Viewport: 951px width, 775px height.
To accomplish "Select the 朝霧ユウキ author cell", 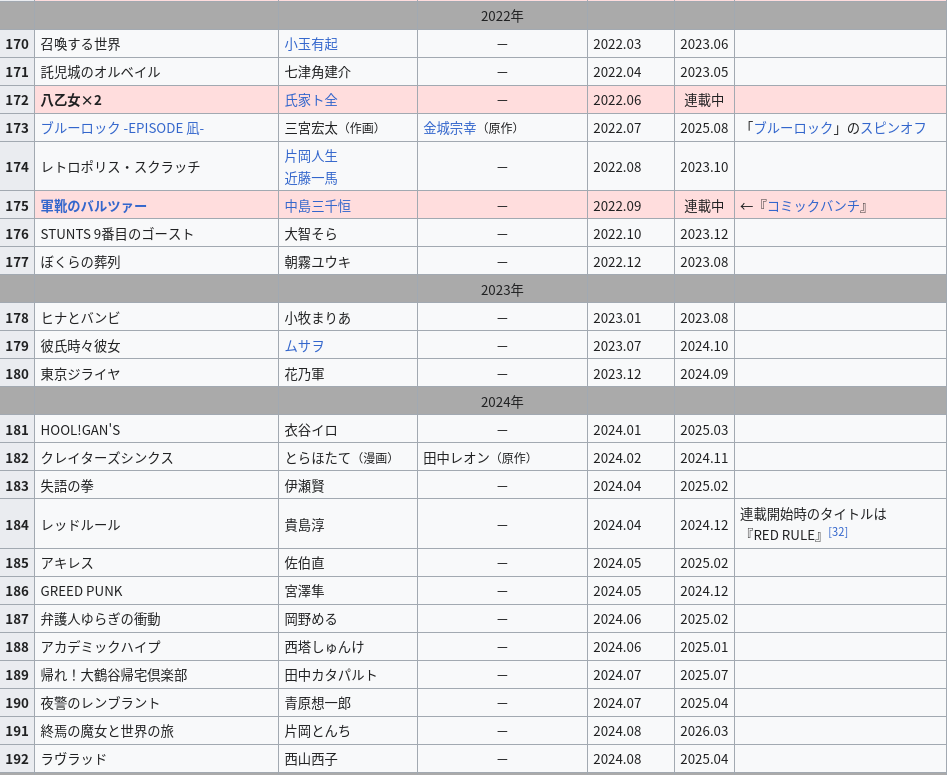I will coord(348,262).
